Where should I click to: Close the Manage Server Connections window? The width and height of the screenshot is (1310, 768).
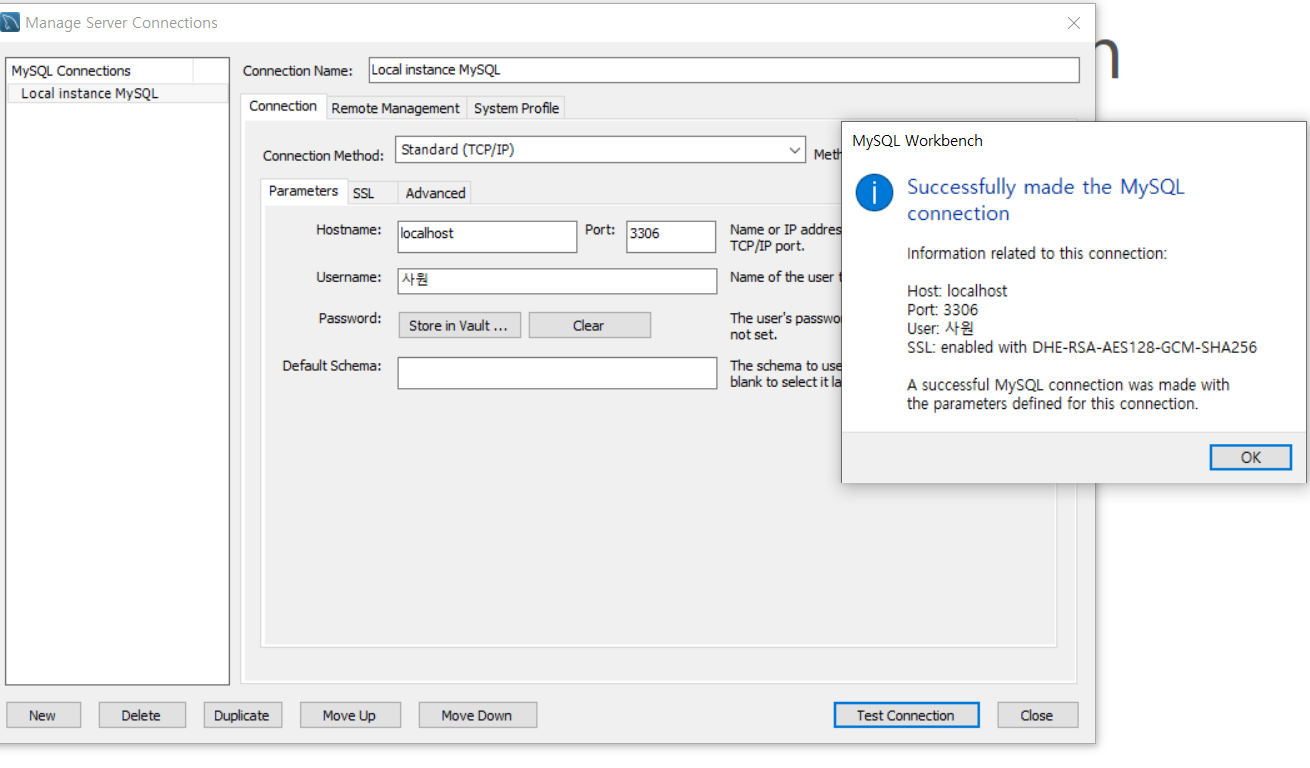coord(1073,22)
